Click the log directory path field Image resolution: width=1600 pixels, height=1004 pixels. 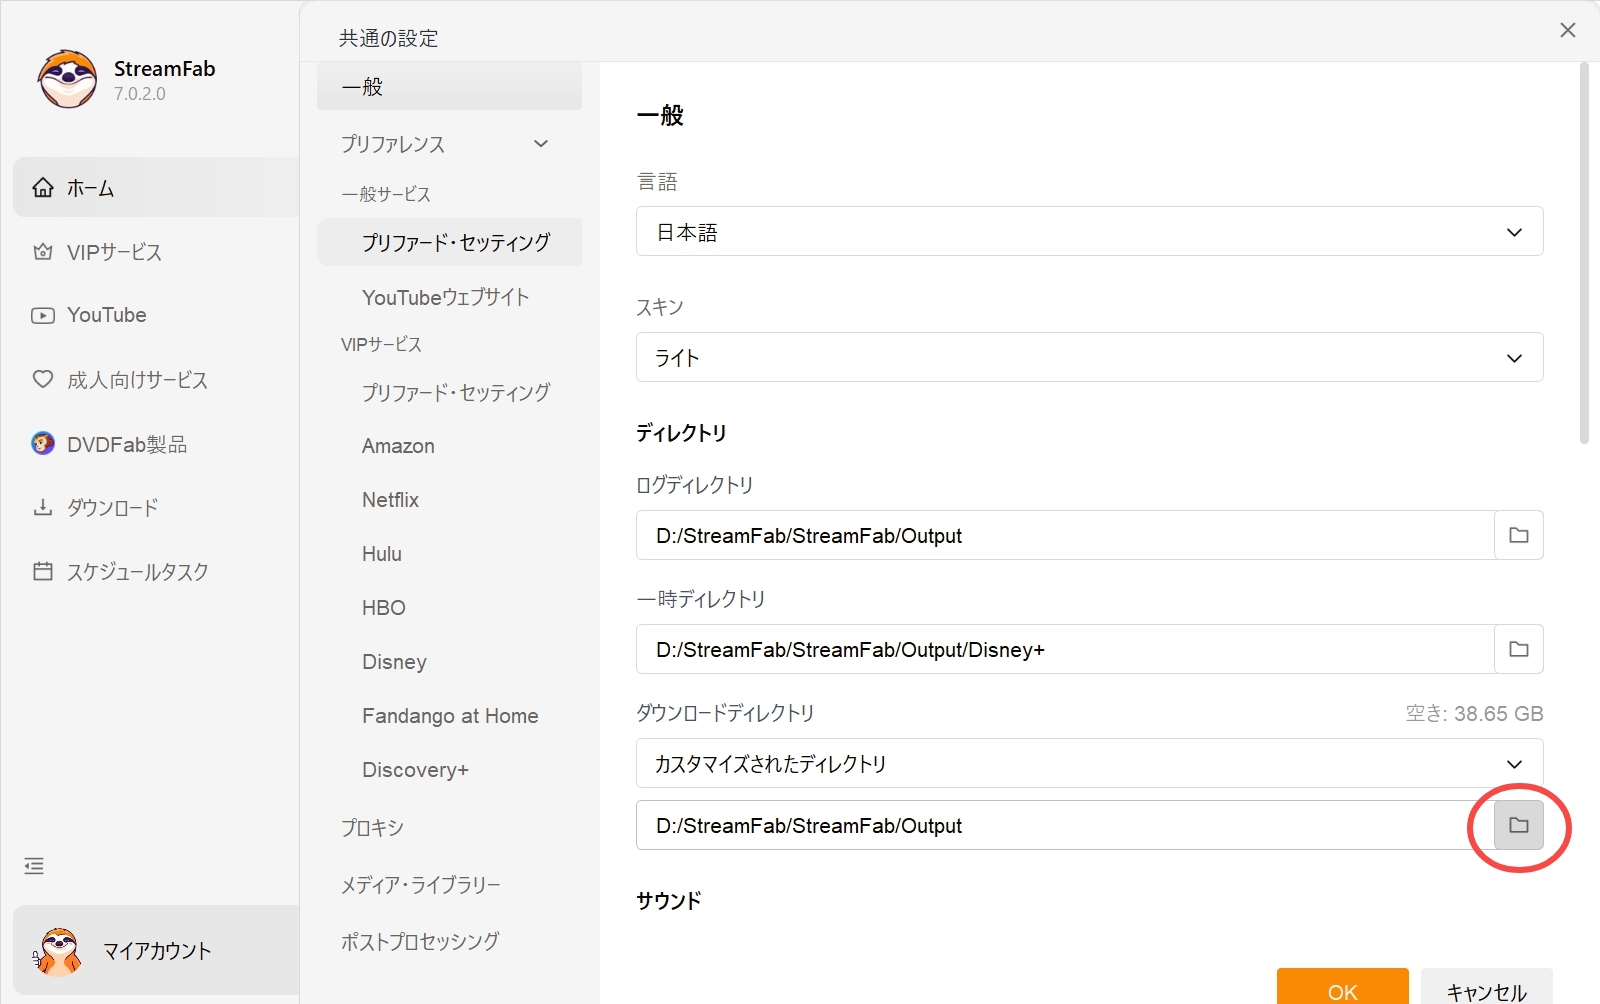click(1065, 535)
